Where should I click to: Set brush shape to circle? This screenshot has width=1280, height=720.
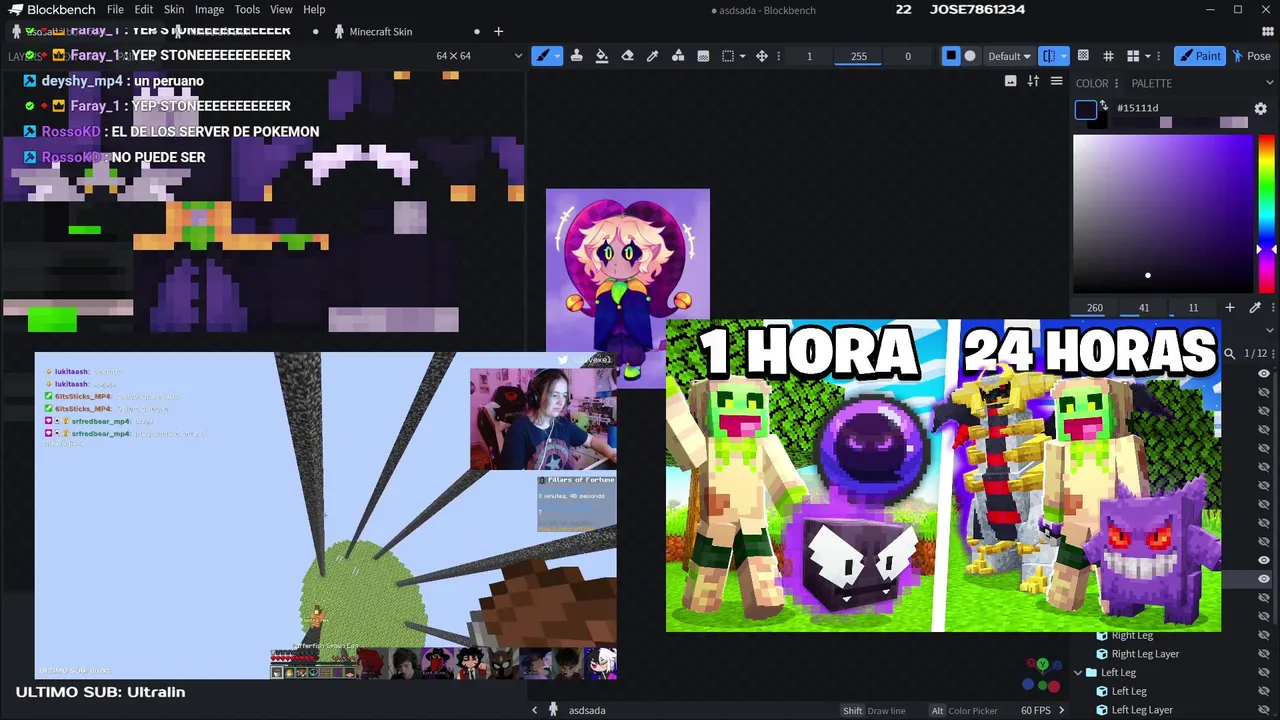click(x=970, y=56)
